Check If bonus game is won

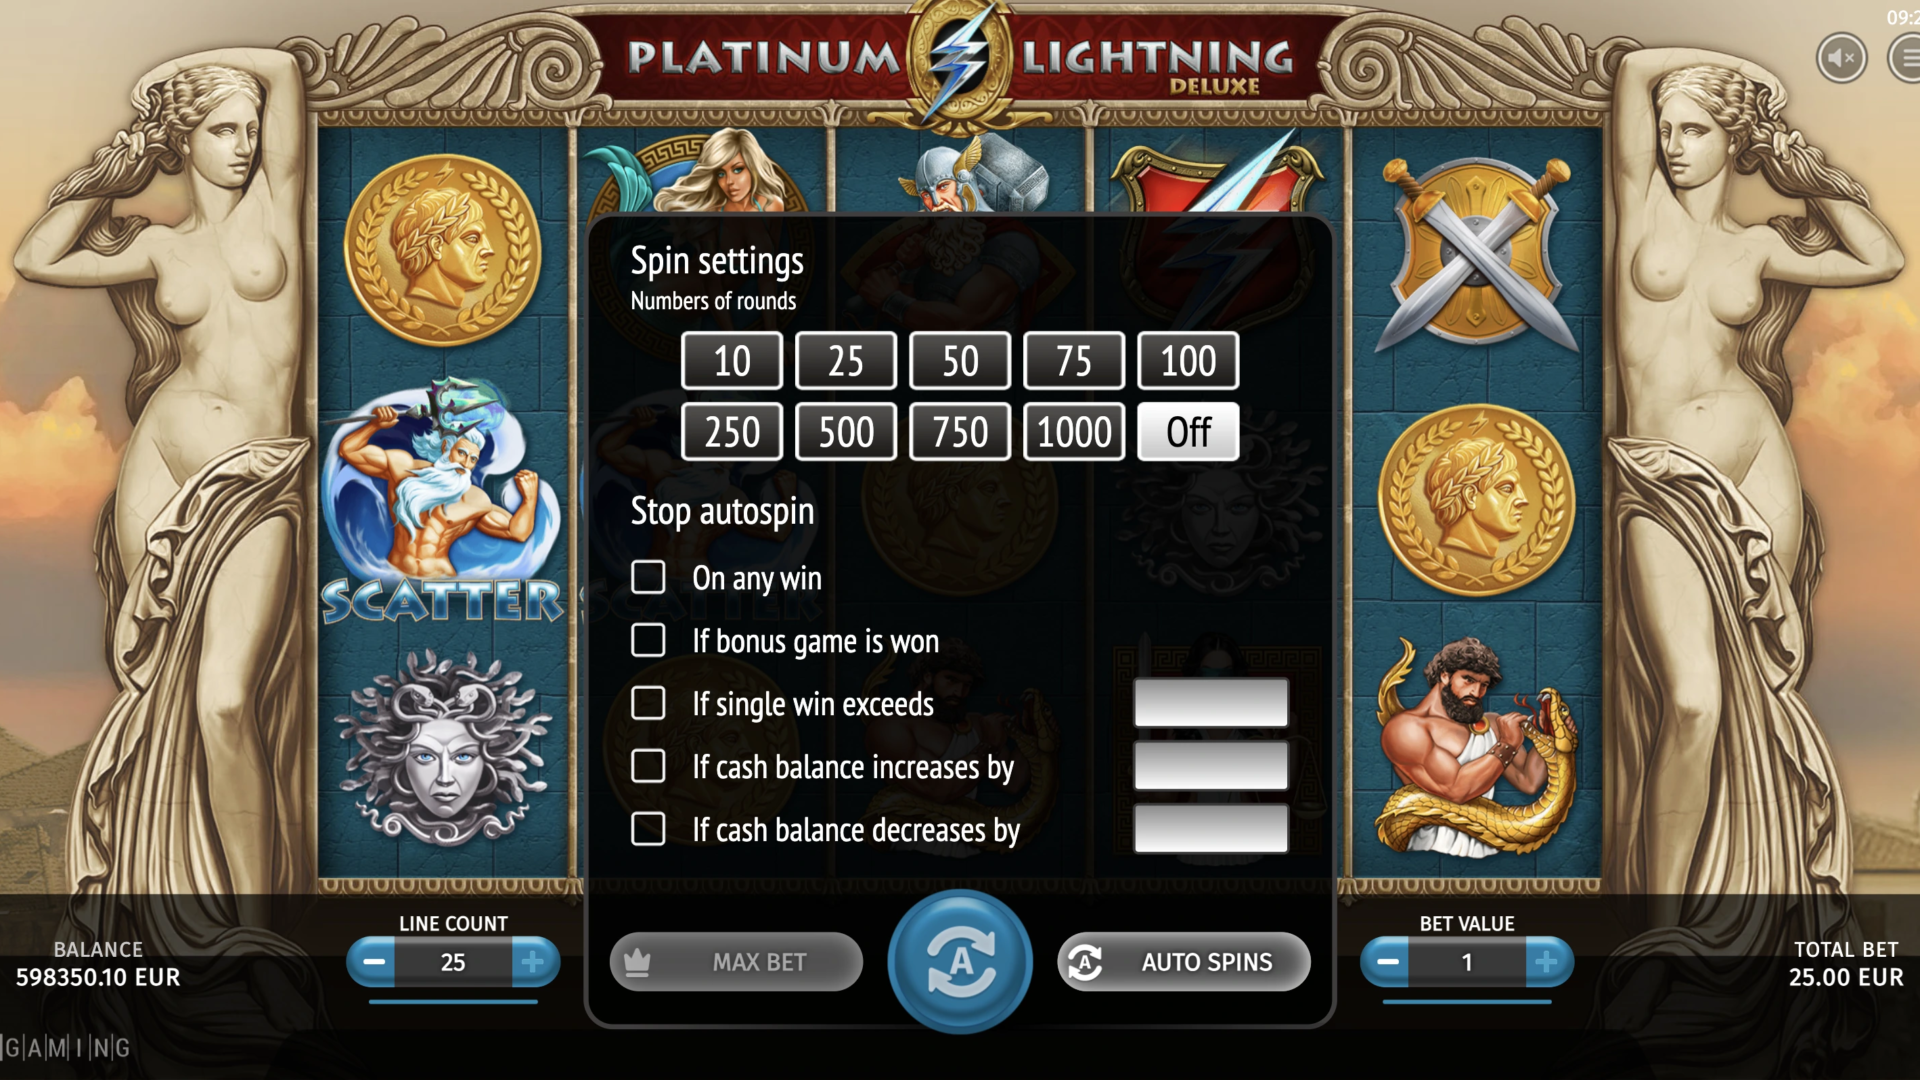(x=648, y=640)
